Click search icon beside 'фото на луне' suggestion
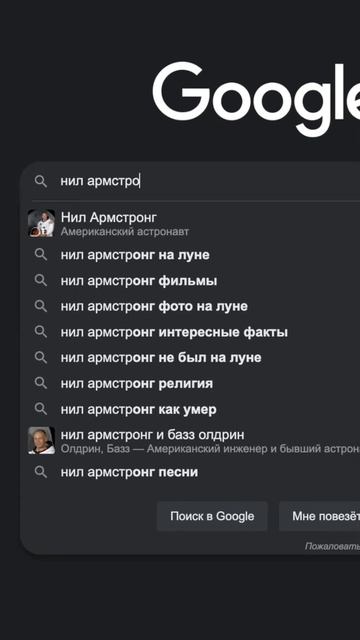This screenshot has height=640, width=360. tap(41, 306)
